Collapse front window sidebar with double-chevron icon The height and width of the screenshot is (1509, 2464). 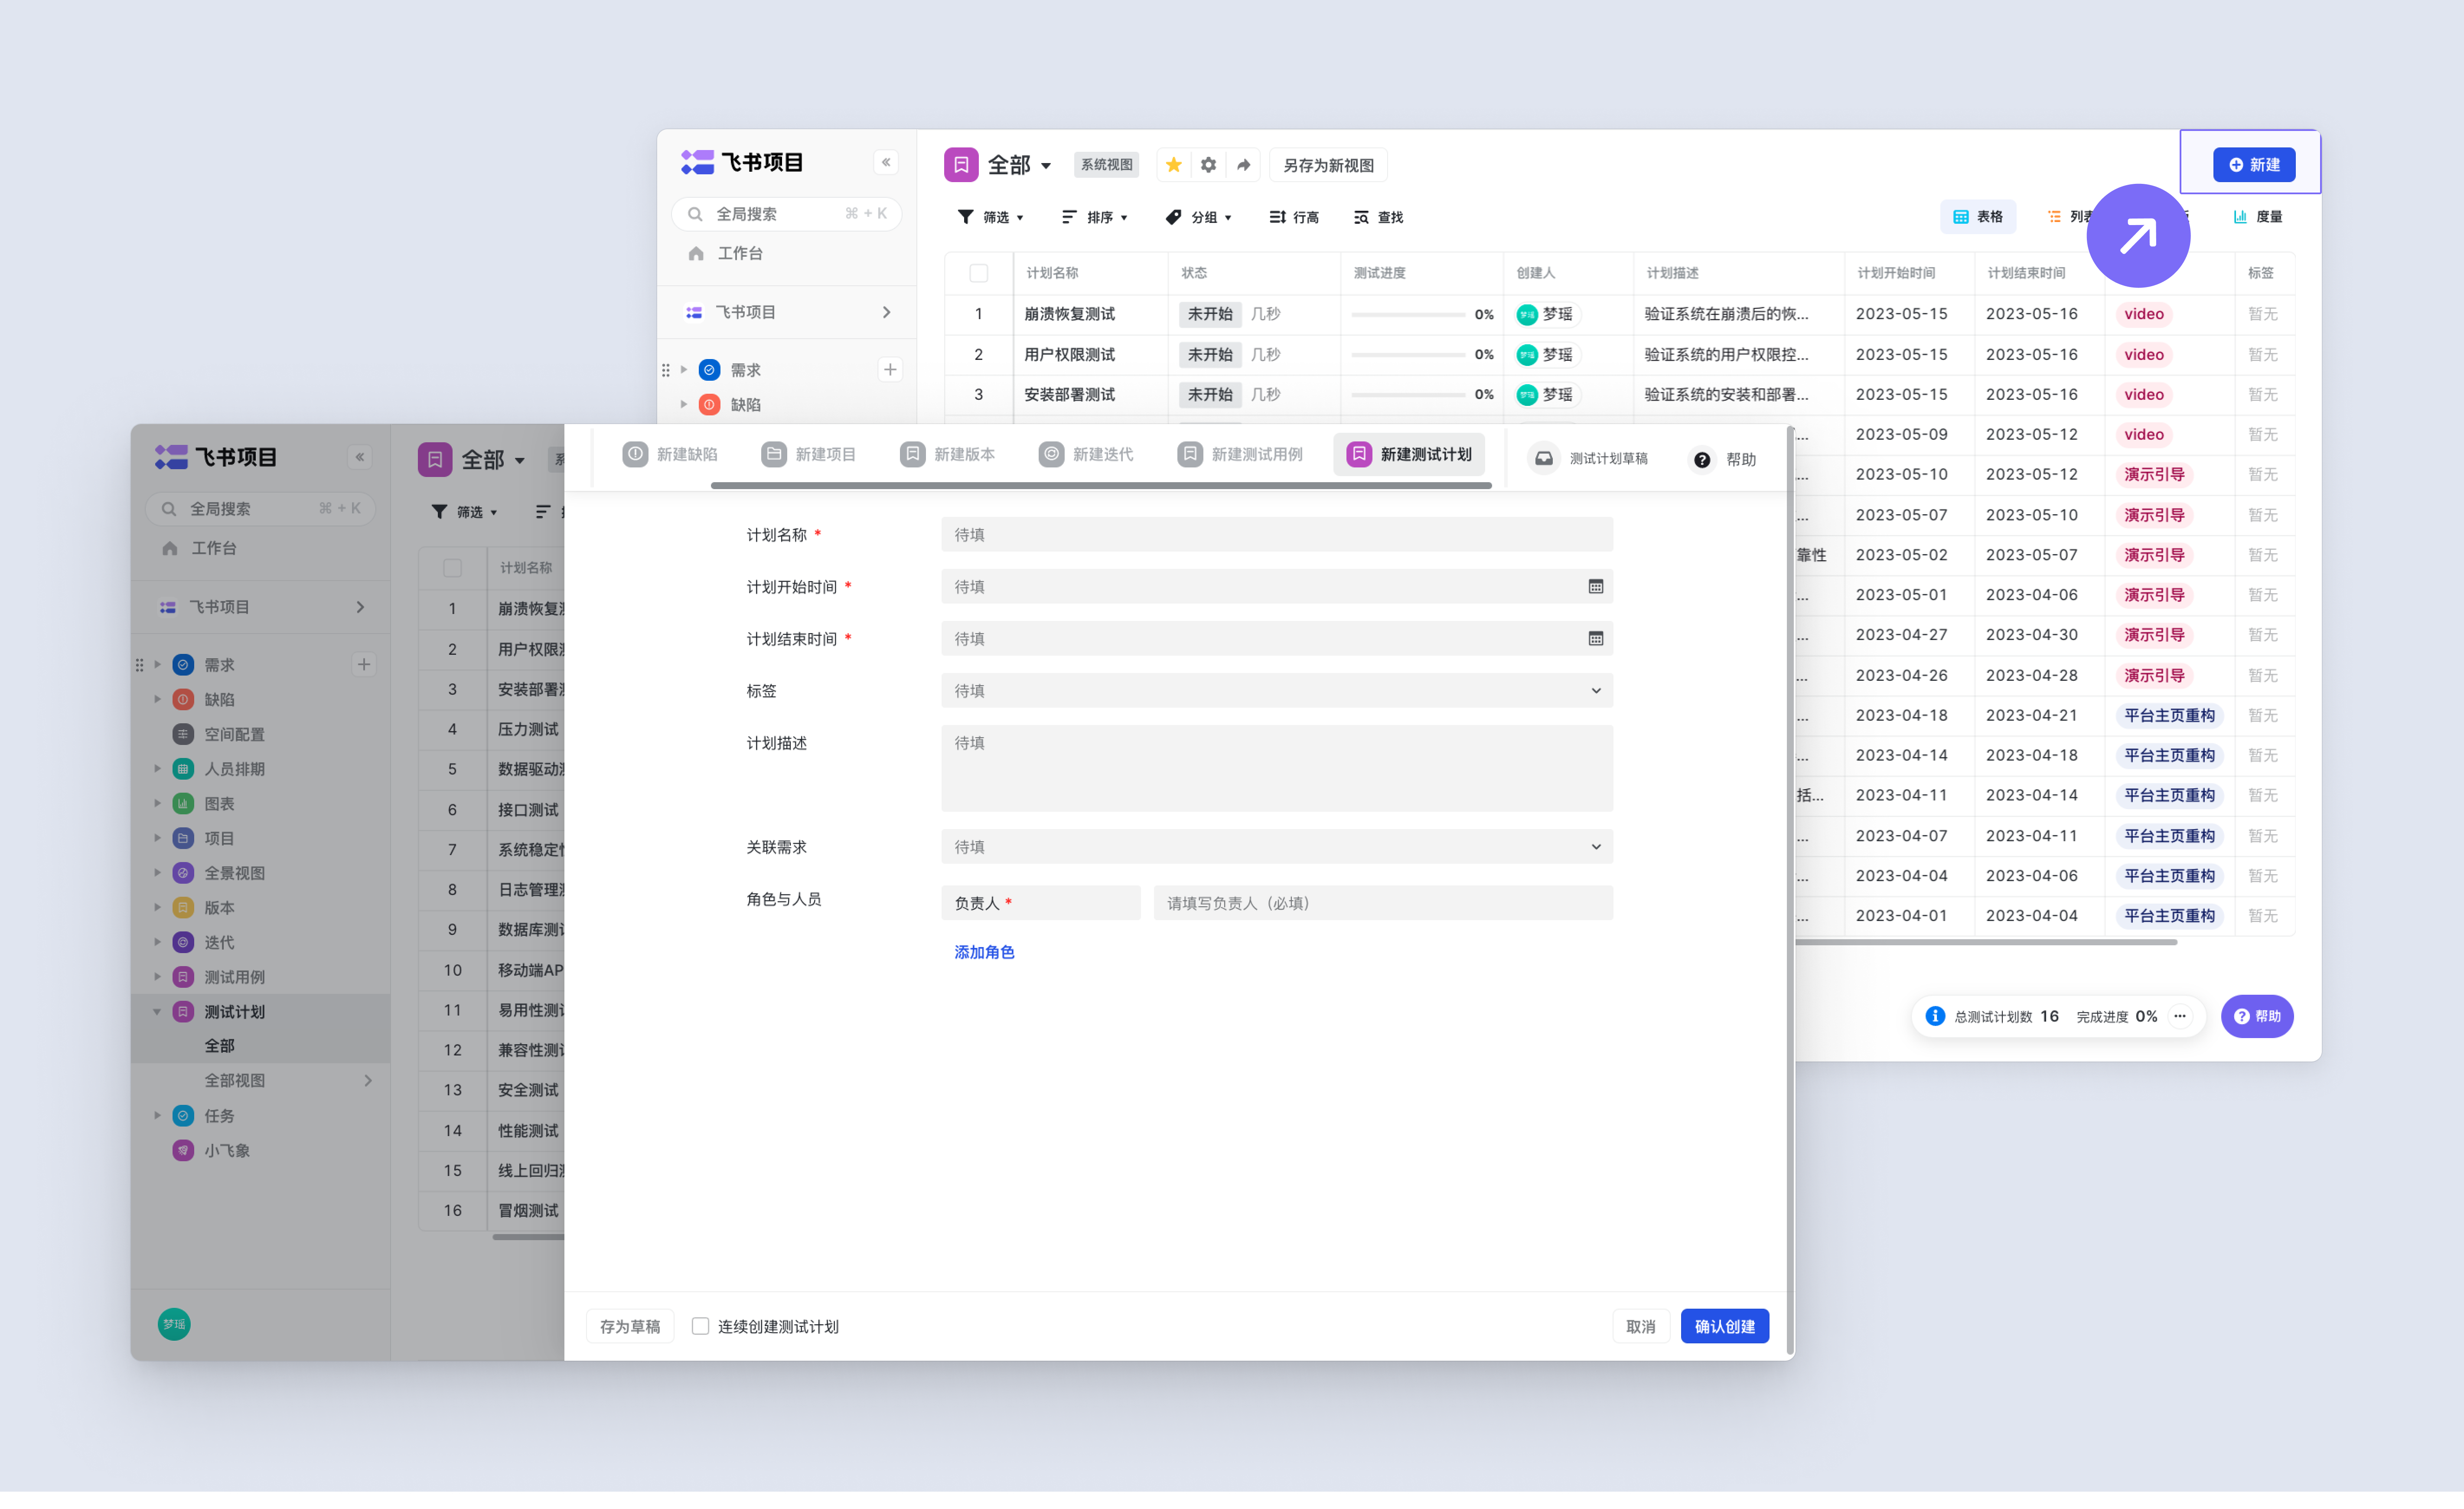coord(360,457)
